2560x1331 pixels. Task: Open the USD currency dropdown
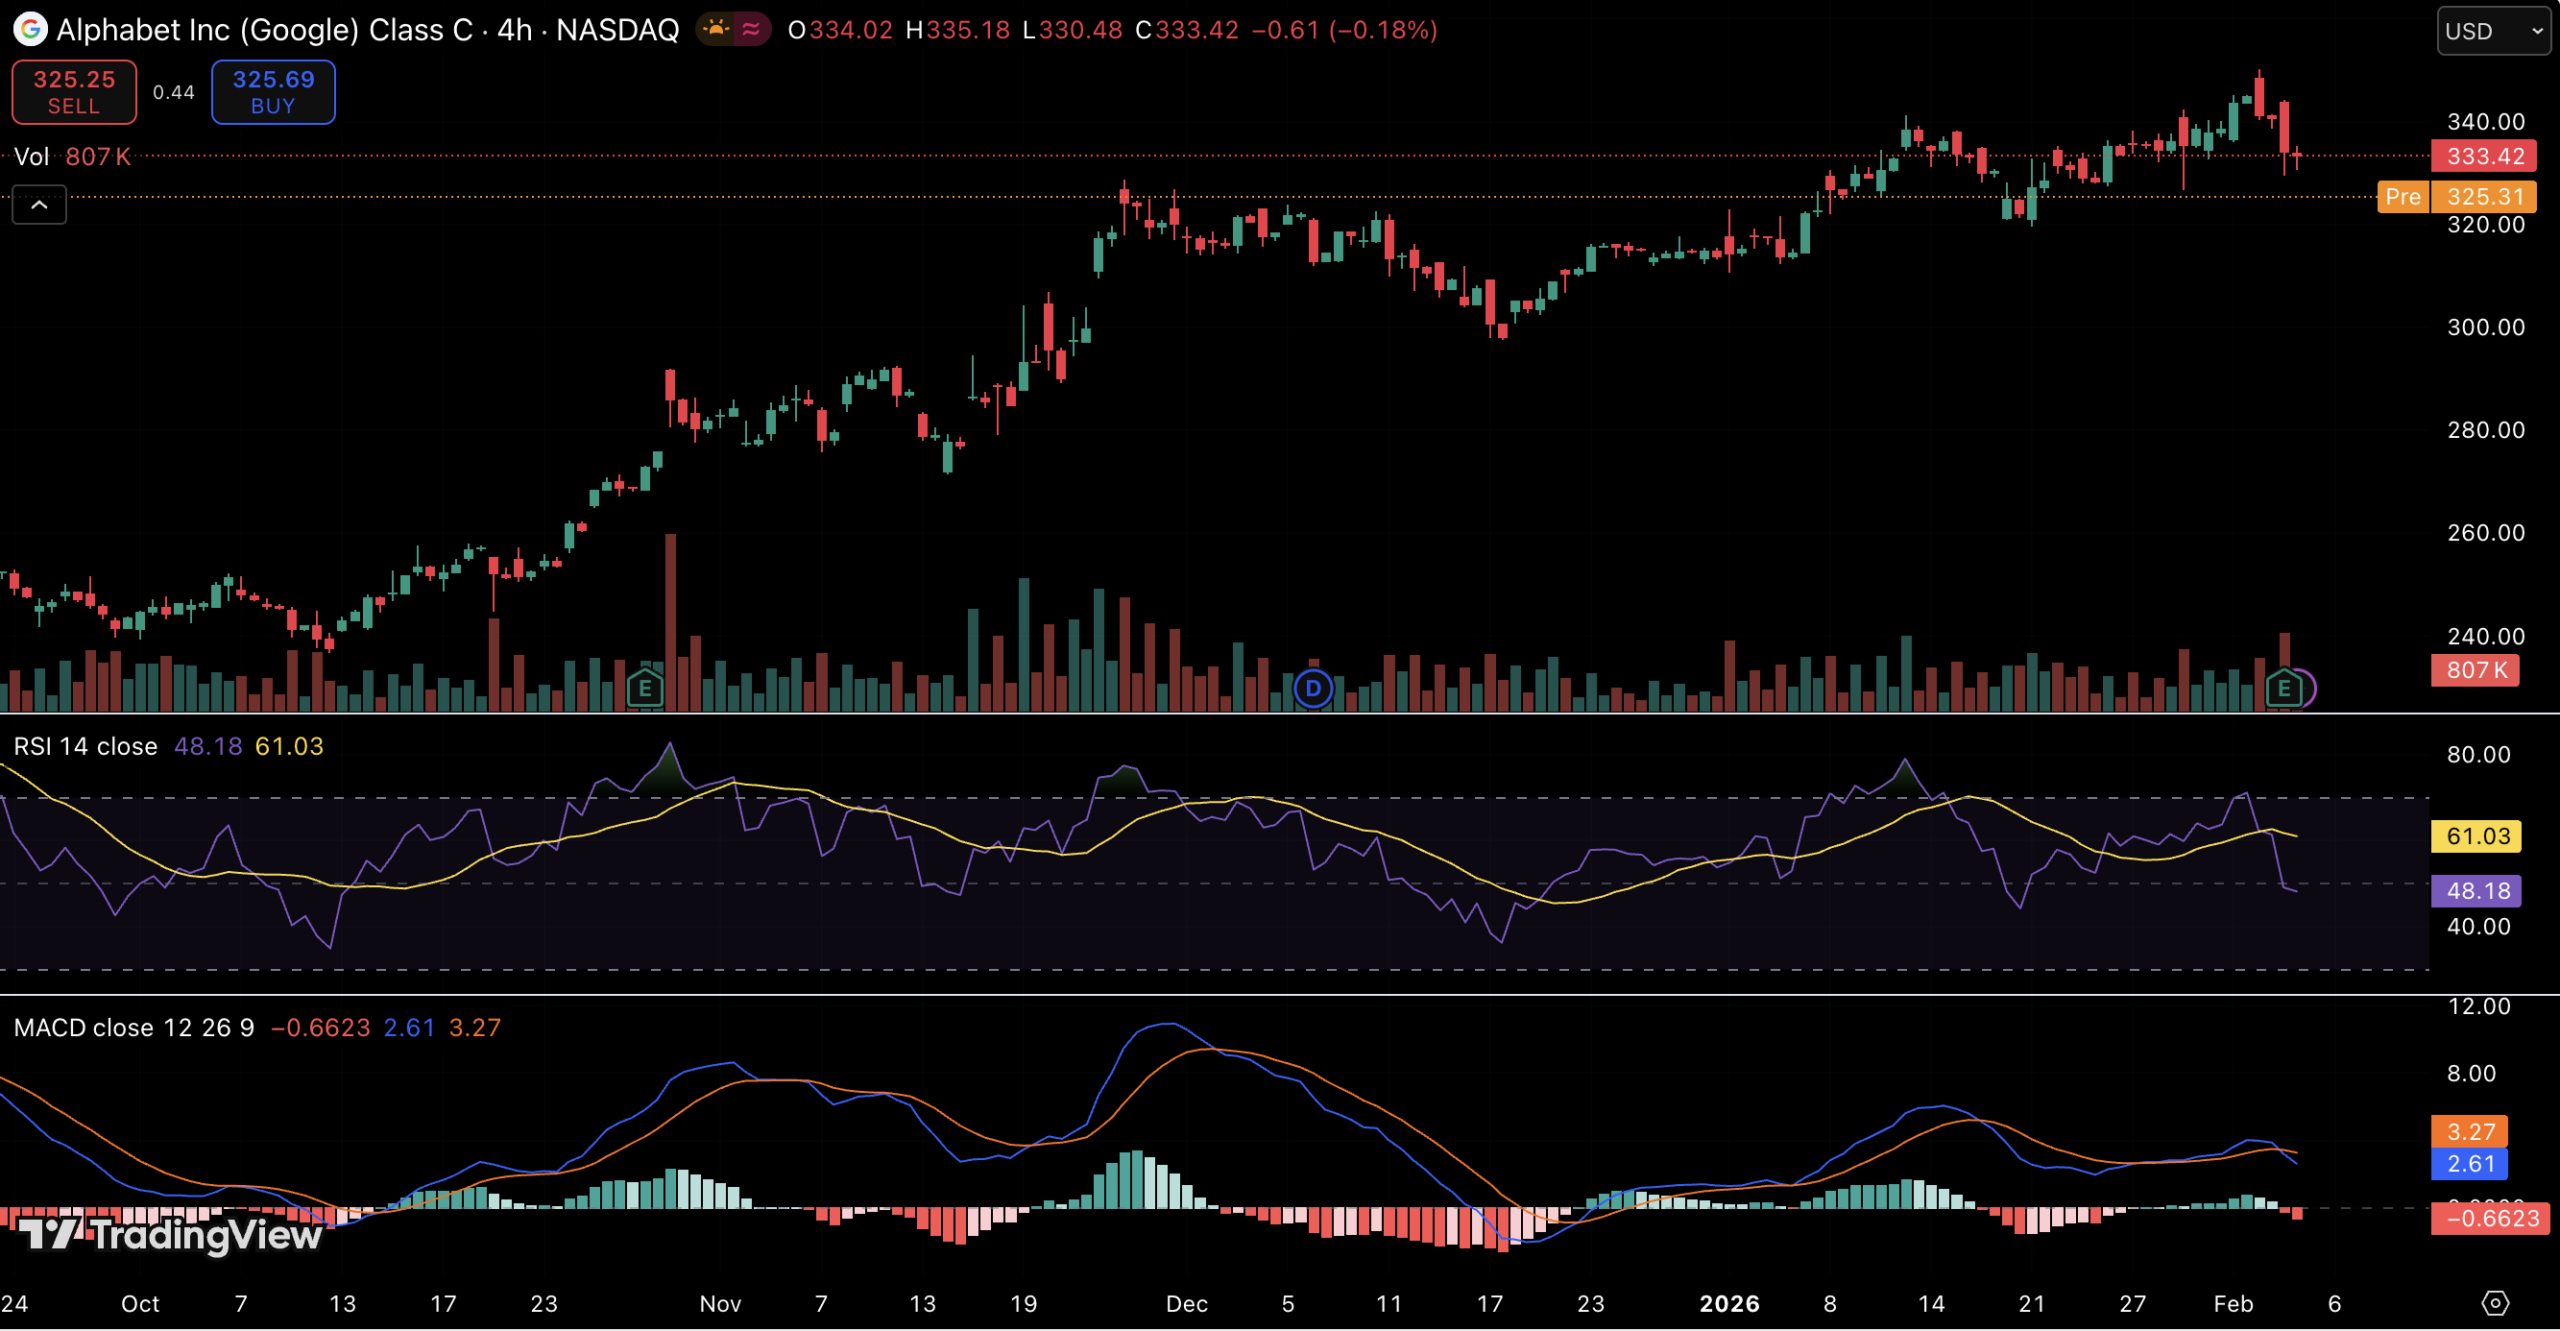pos(2492,31)
